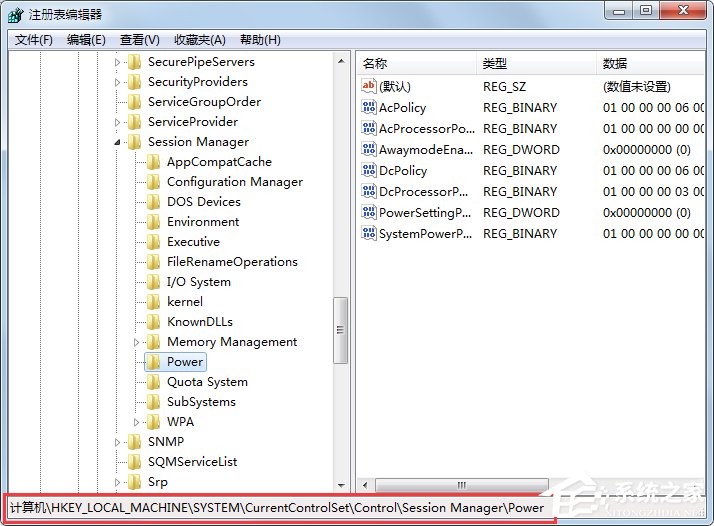This screenshot has height=526, width=714.
Task: Click the ServiceProvider folder icon
Action: (x=134, y=122)
